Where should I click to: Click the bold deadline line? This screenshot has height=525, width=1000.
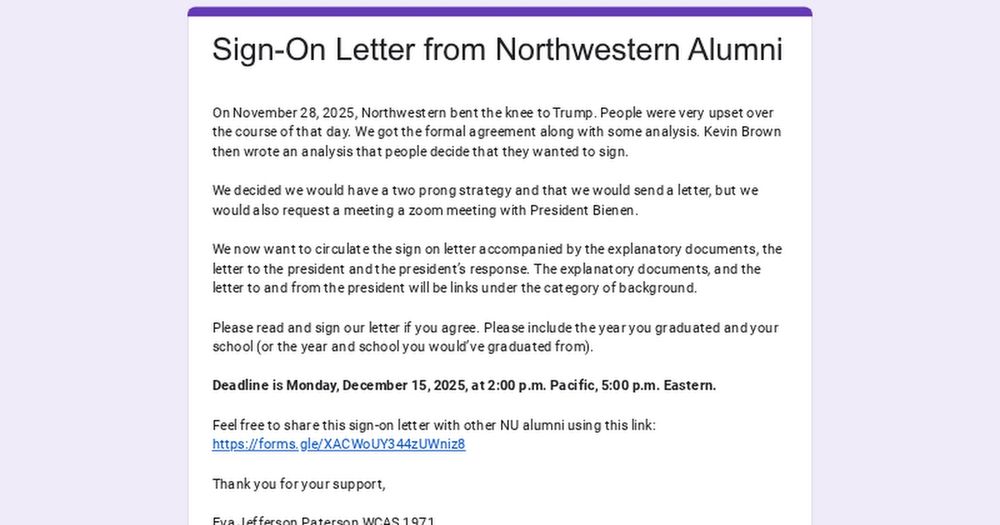[x=464, y=385]
